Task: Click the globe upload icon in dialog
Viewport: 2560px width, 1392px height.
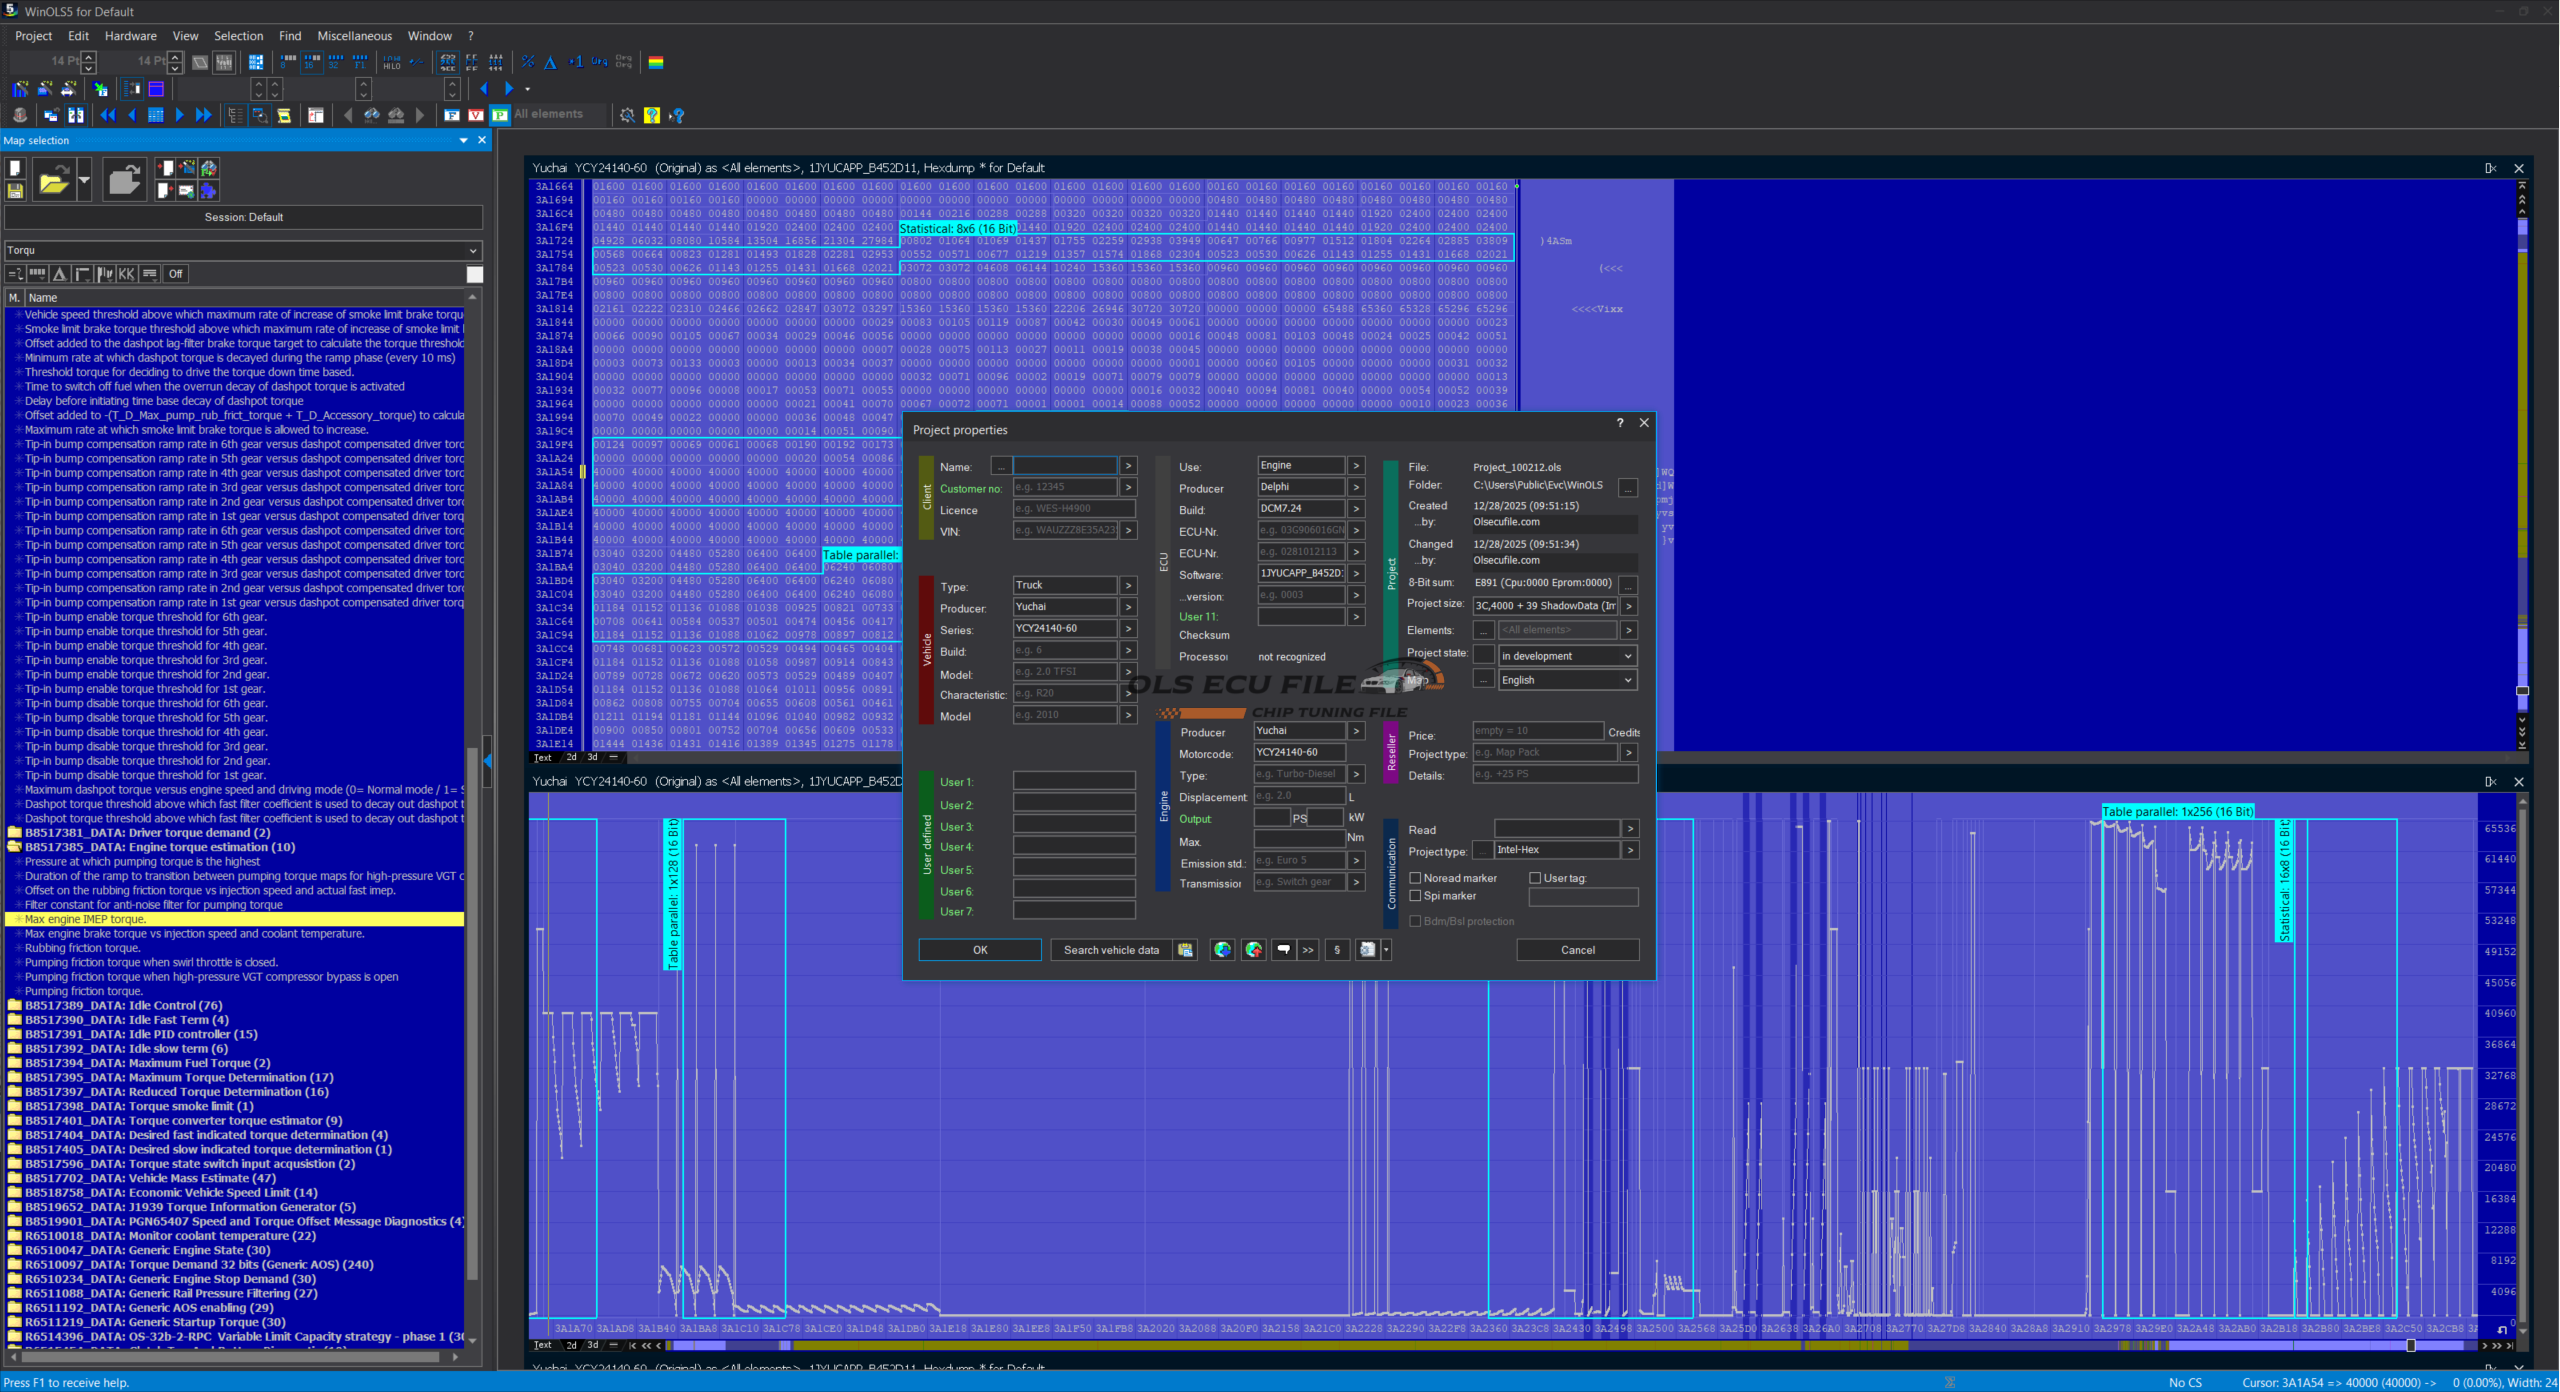Action: click(1254, 950)
